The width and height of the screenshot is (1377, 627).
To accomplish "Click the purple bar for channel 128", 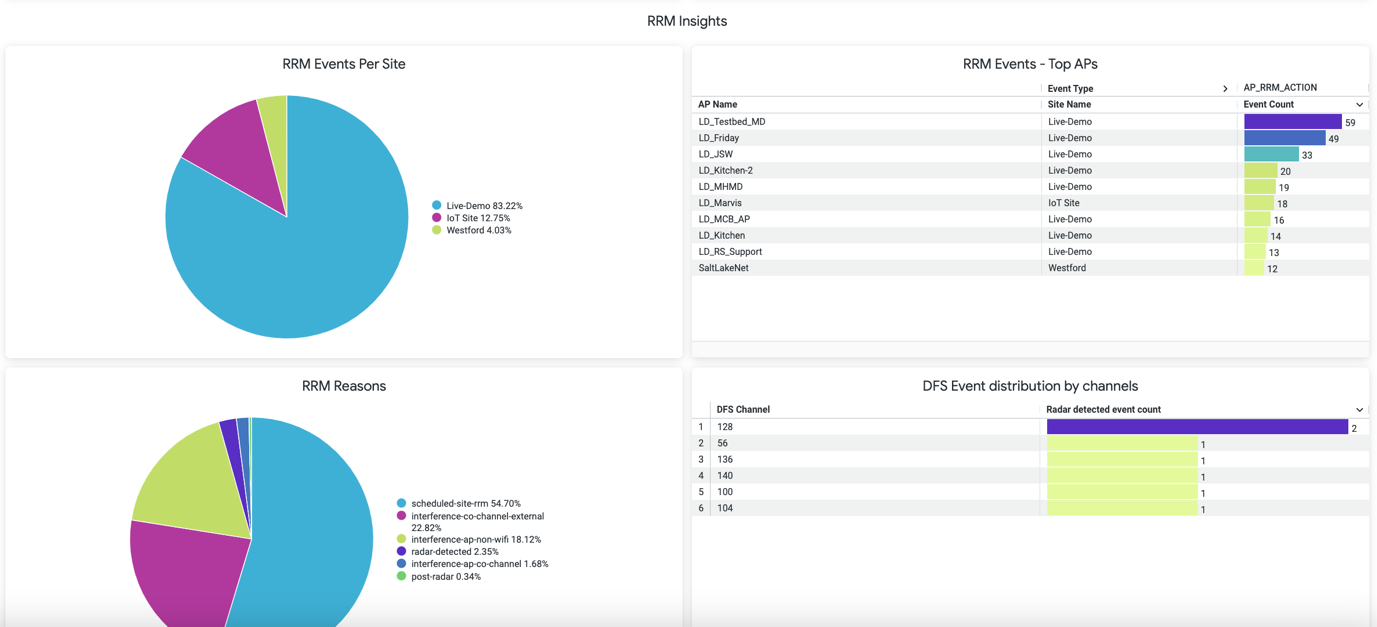I will [1196, 427].
